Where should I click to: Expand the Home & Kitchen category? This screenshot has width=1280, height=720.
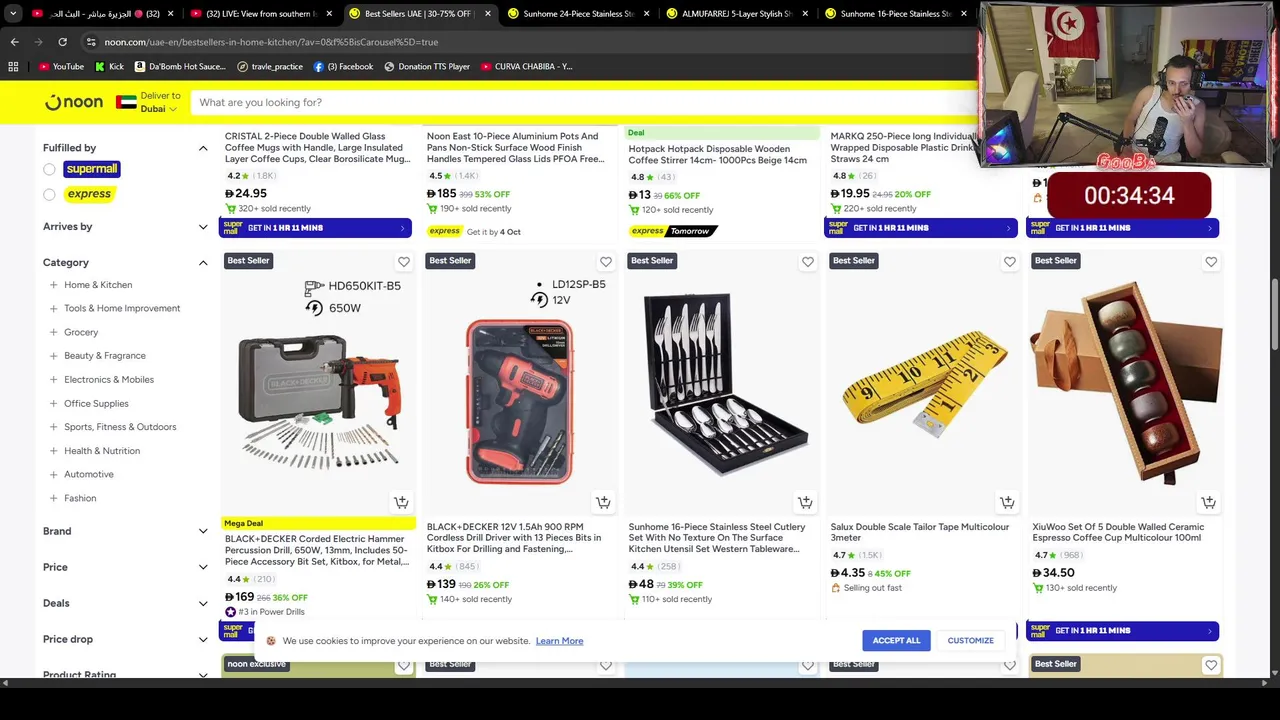point(54,285)
